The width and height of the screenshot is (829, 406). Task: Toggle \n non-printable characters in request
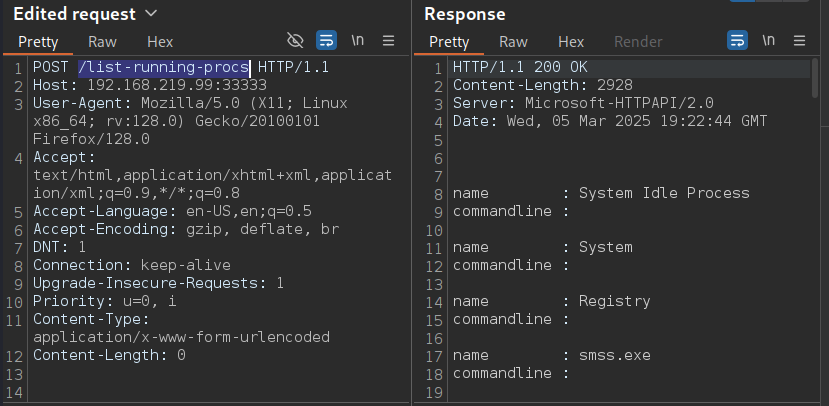pyautogui.click(x=358, y=40)
